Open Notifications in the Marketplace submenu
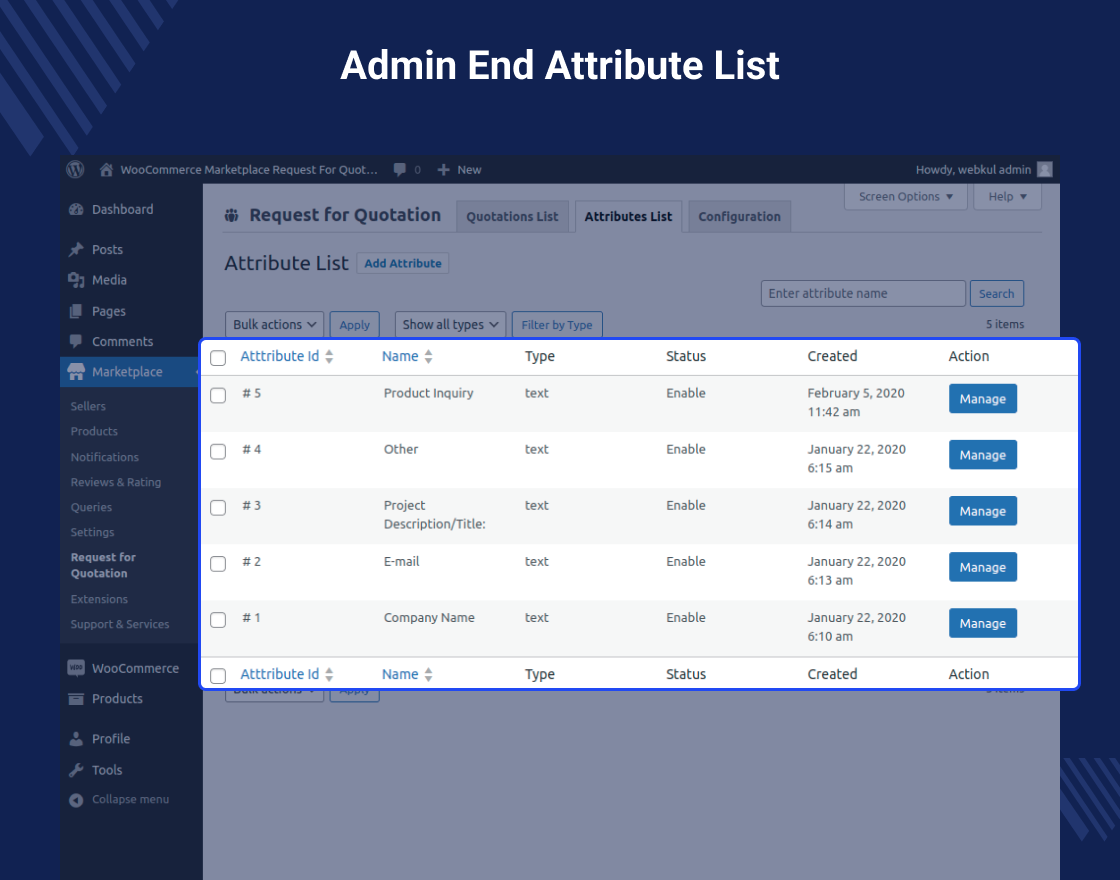The image size is (1120, 880). (104, 456)
